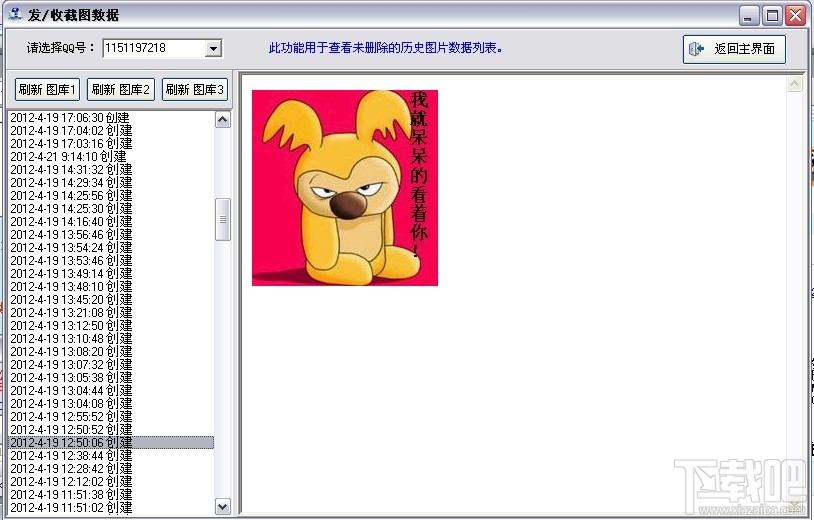Maximize the 发/收截图数据 window

[772, 16]
